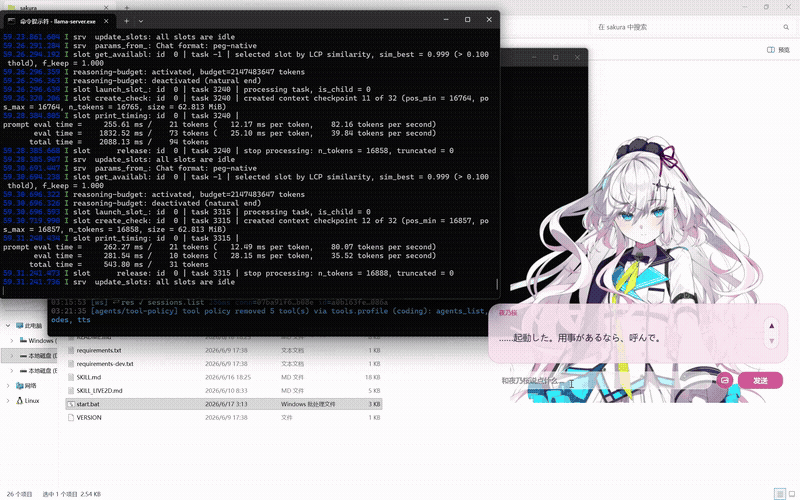This screenshot has height=500, width=800.
Task: Select the SKILL.md file
Action: (224, 377)
